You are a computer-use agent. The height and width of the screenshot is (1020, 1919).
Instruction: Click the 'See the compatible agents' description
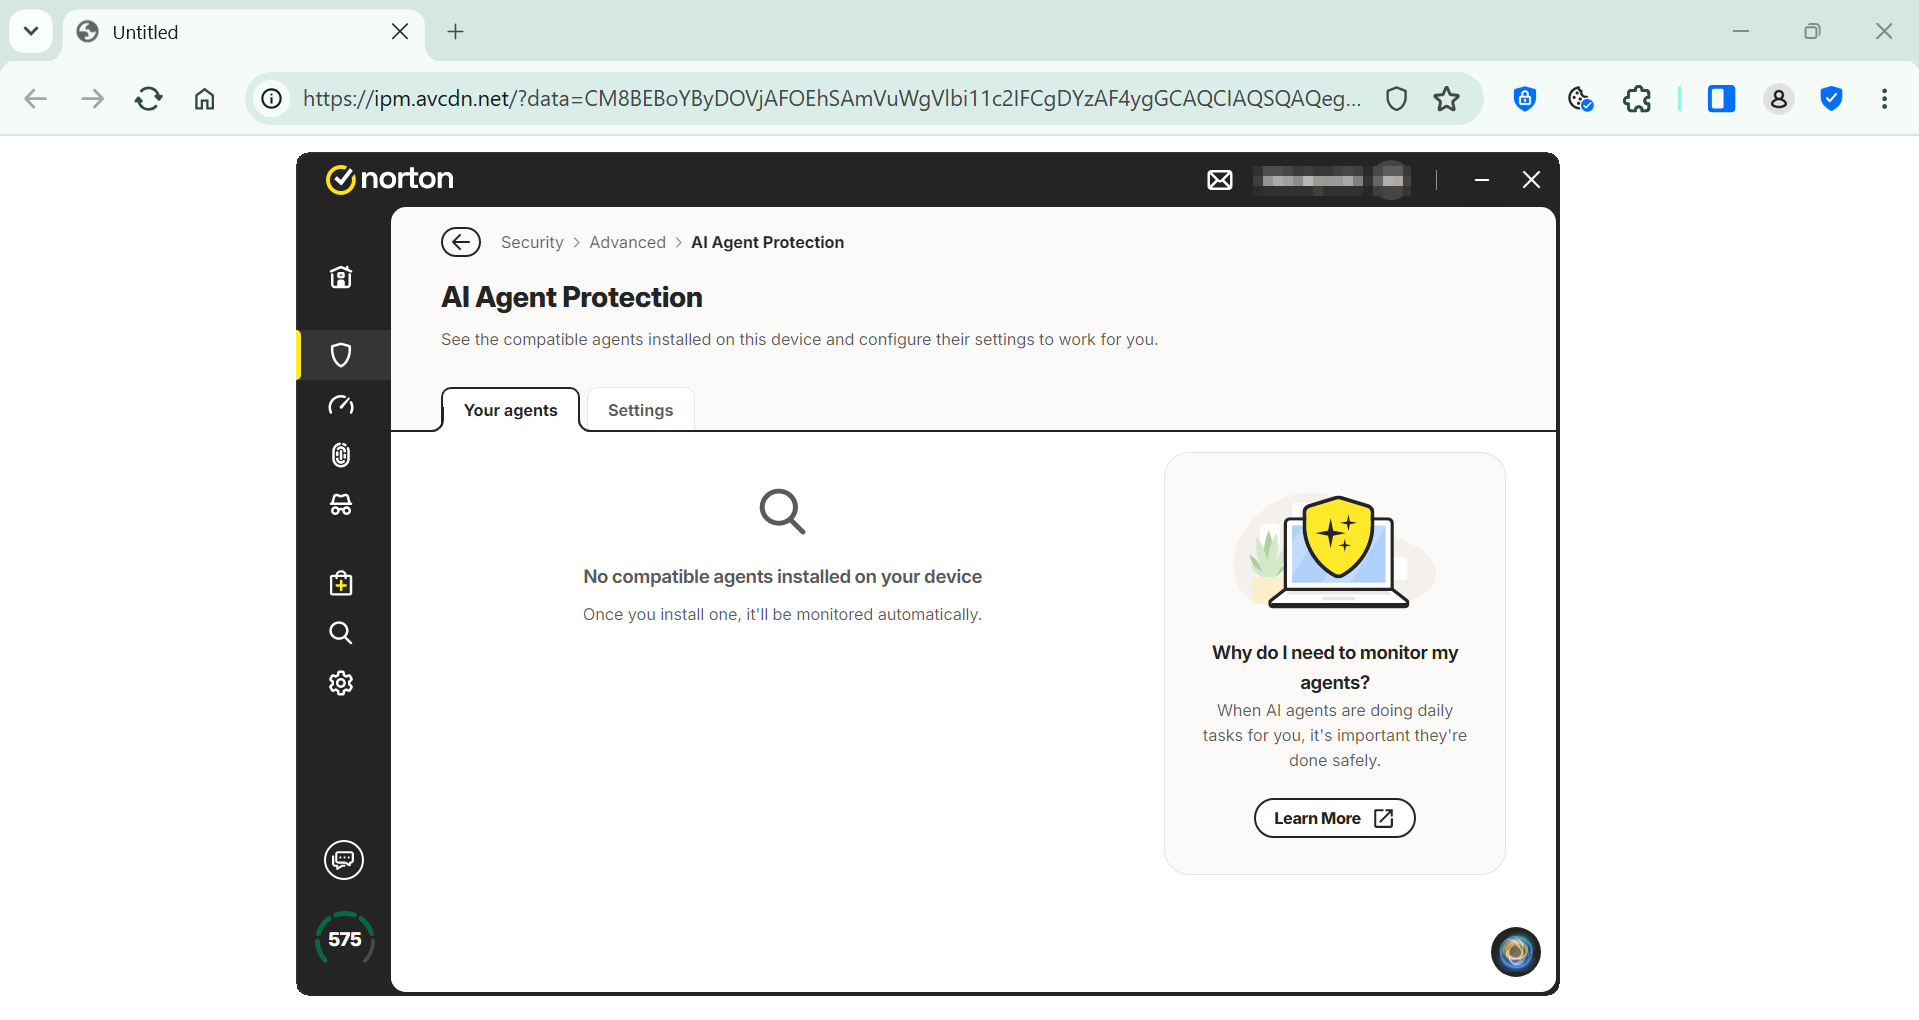(799, 340)
